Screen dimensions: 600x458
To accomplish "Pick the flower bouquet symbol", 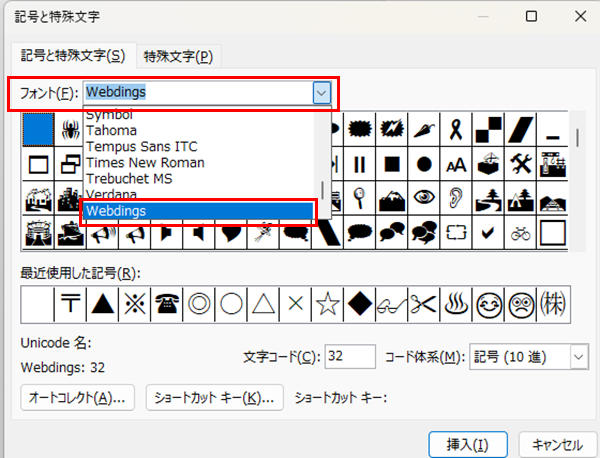I will pos(263,233).
